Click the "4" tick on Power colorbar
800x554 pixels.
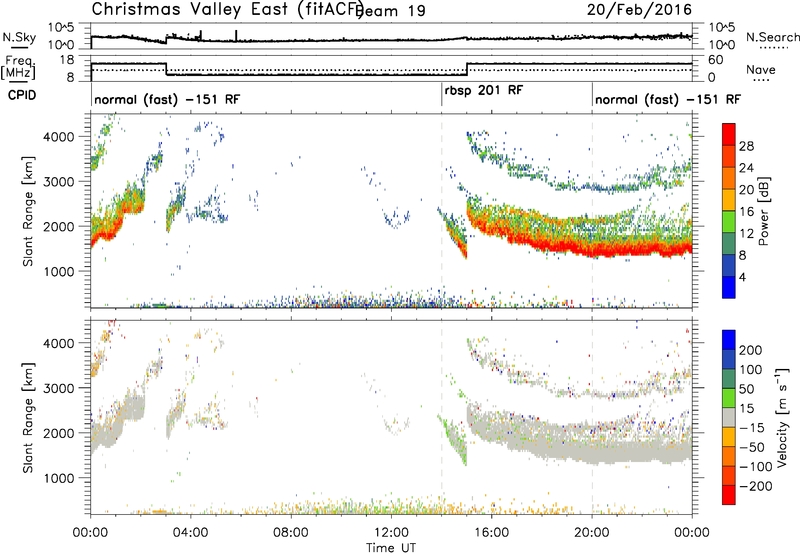click(x=742, y=276)
